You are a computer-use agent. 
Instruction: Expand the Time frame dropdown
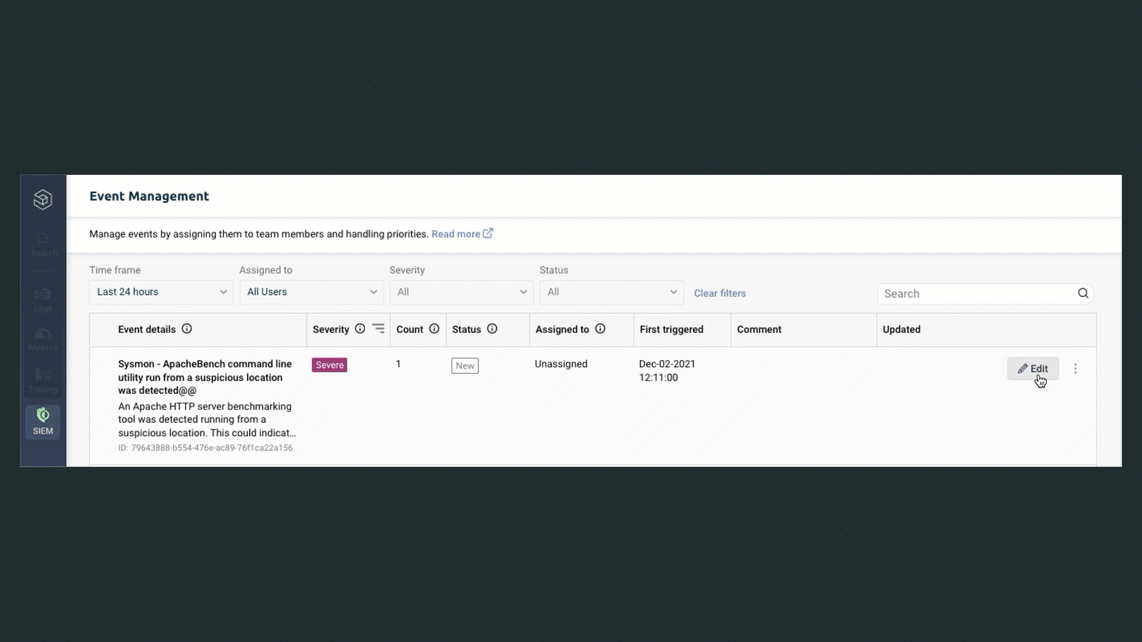(x=161, y=292)
